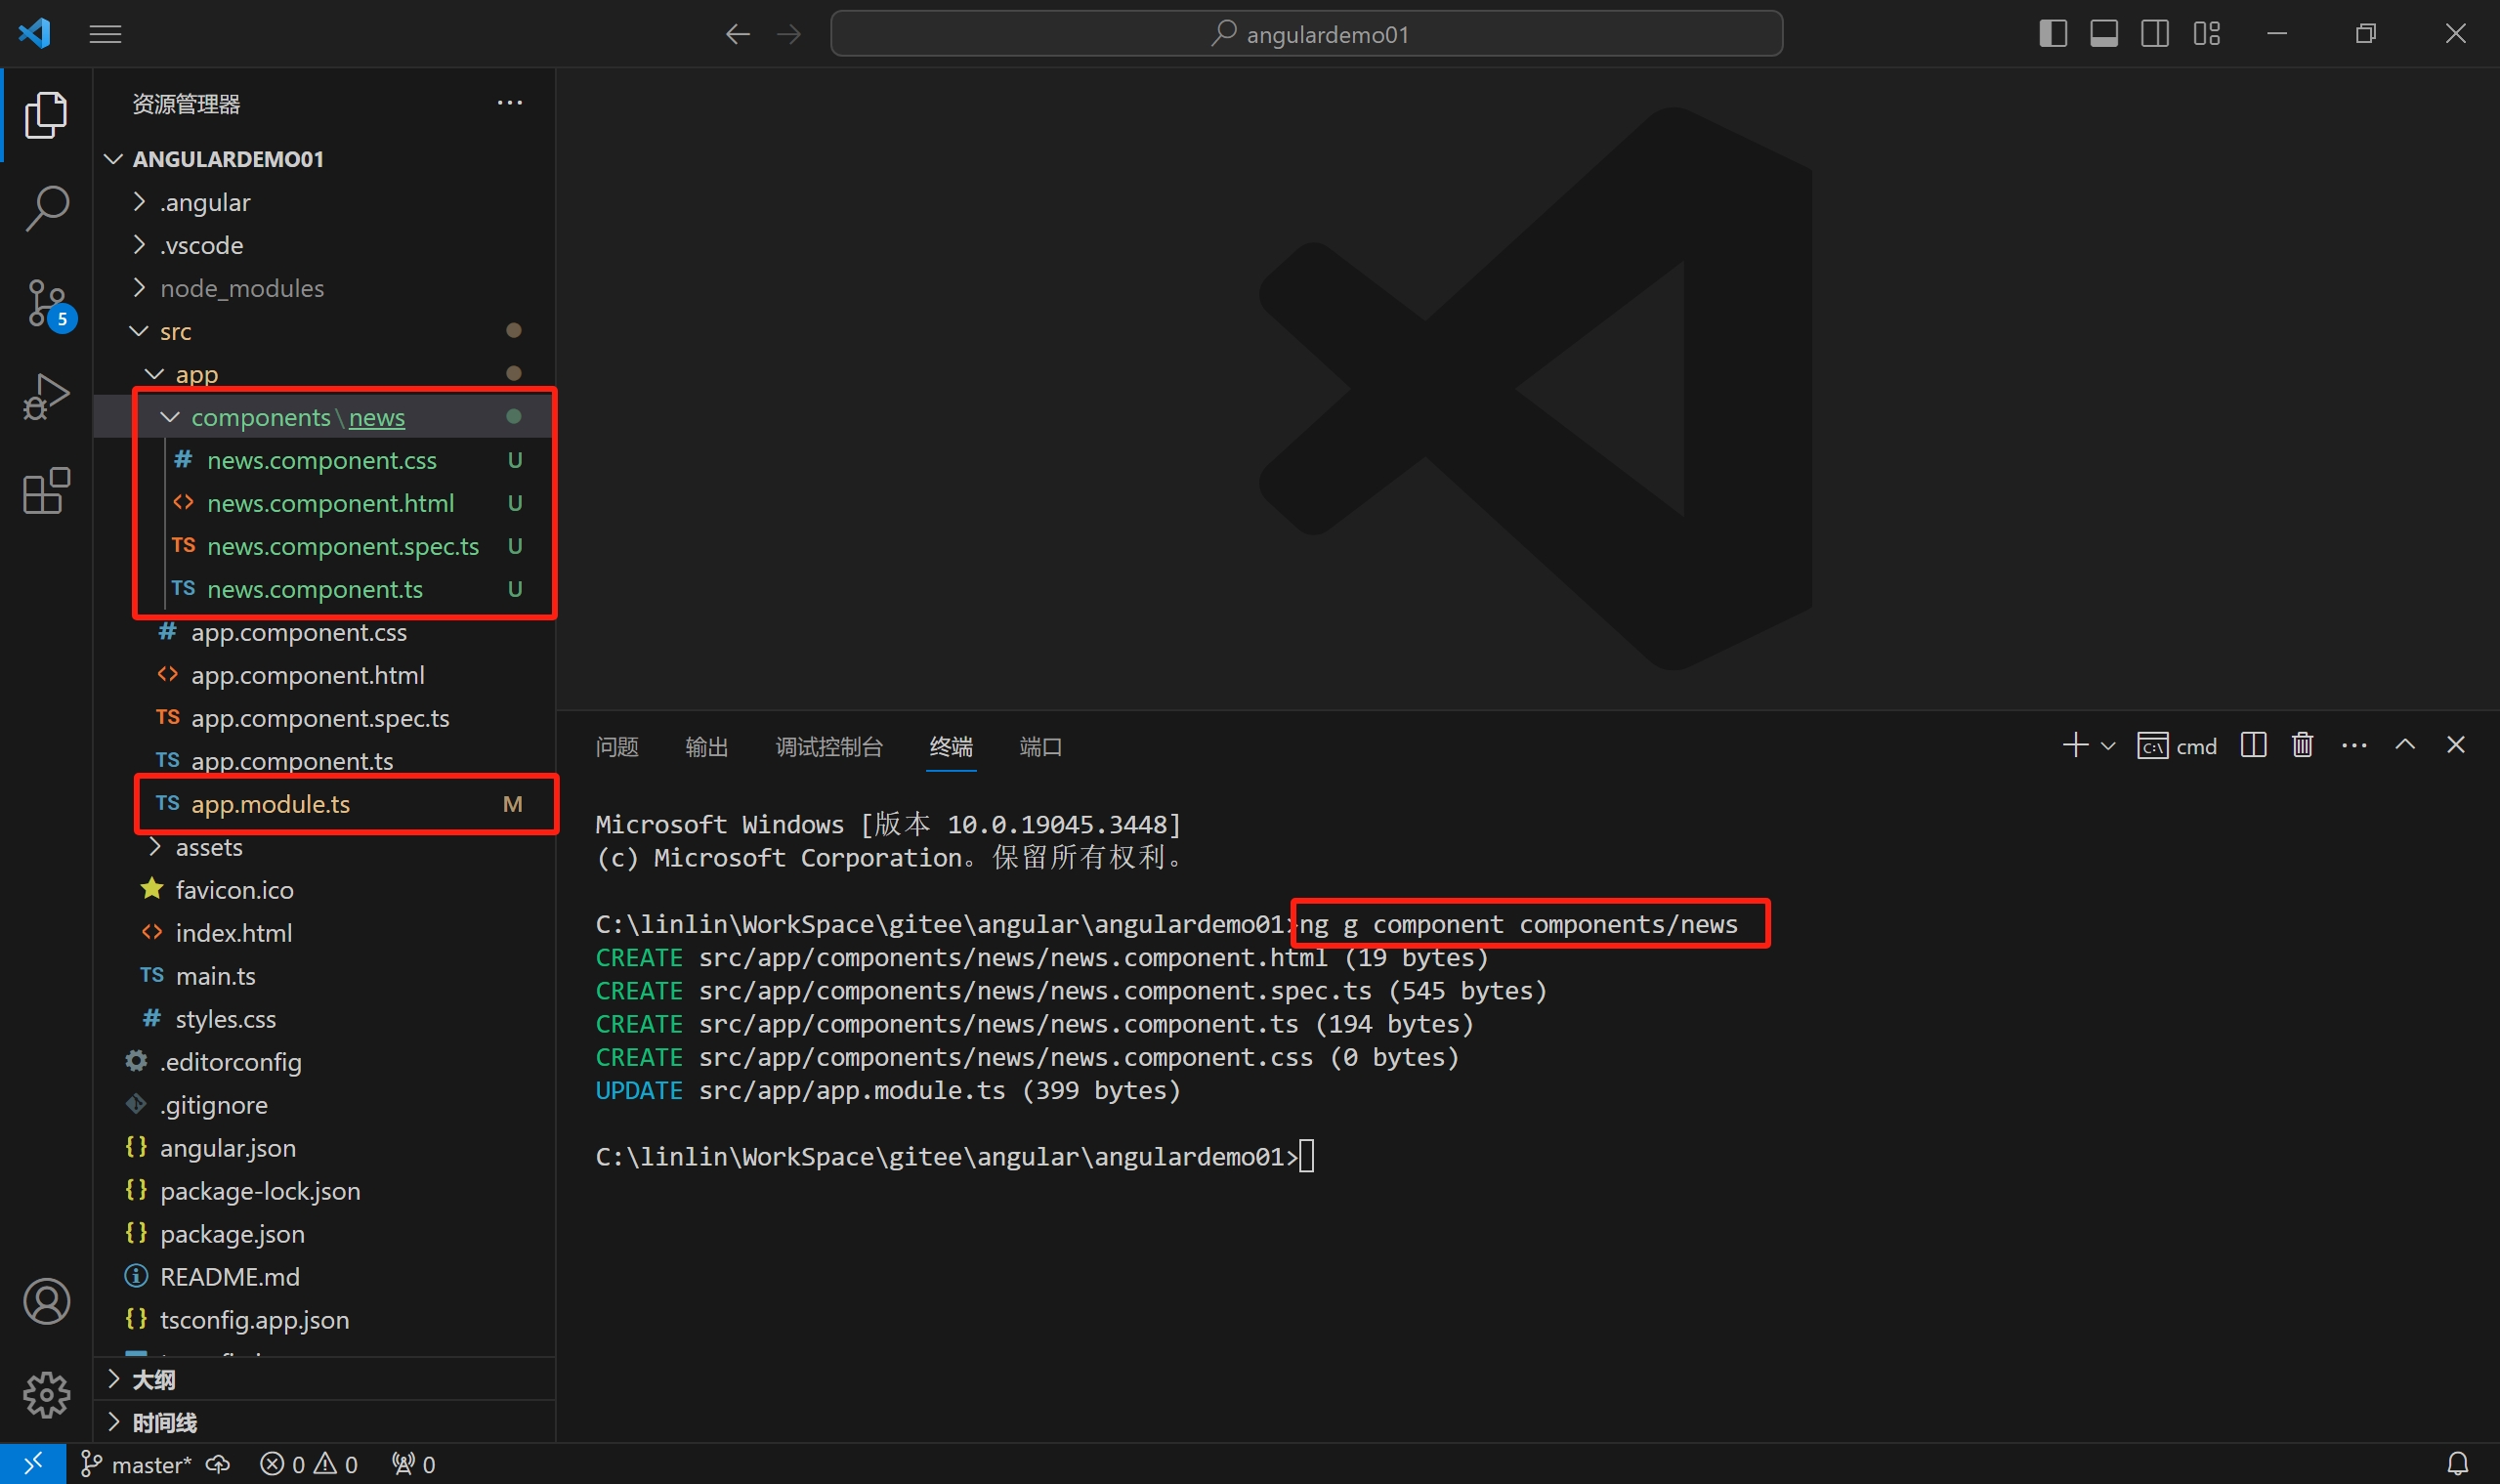Switch to the 调试控制台 debug console tab
2500x1484 pixels.
[828, 747]
